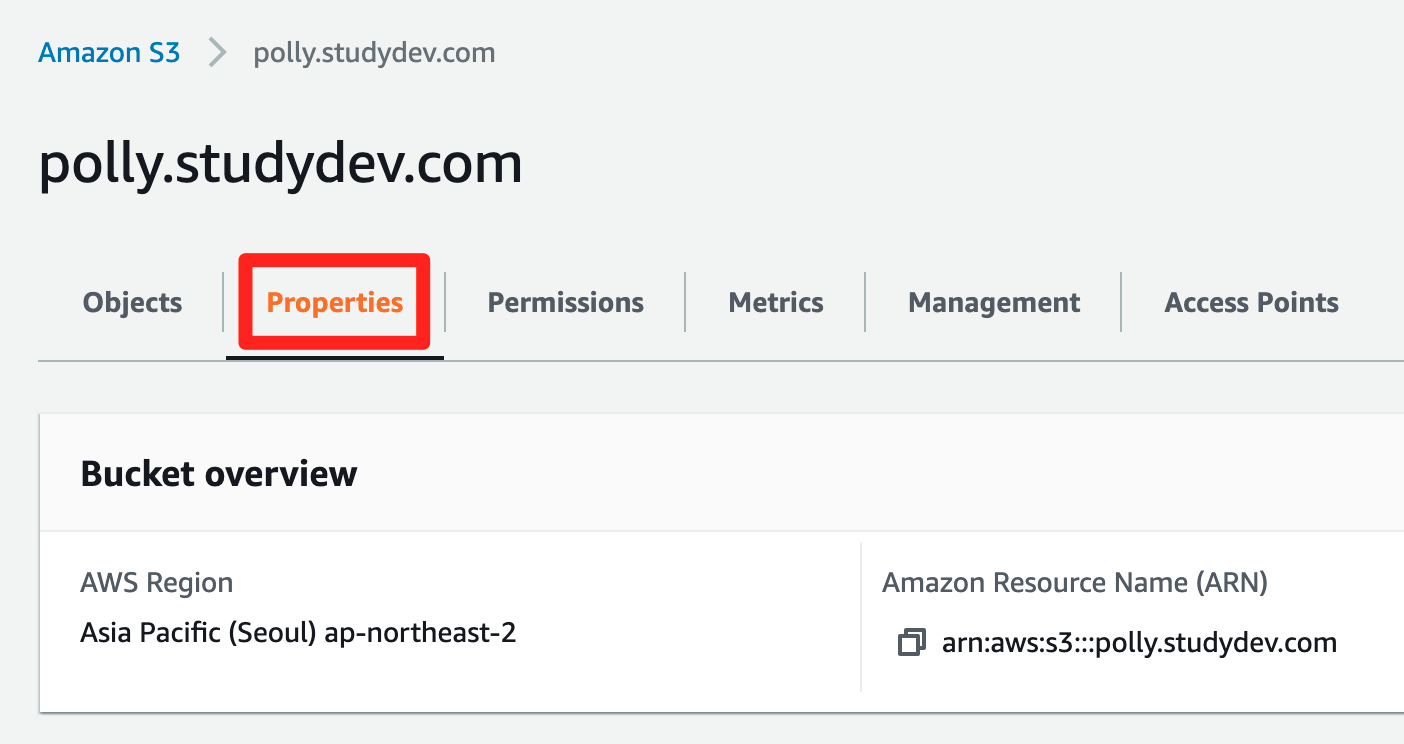Screen dimensions: 1404x744
Task: Open the Permissions tab
Action: tap(565, 302)
